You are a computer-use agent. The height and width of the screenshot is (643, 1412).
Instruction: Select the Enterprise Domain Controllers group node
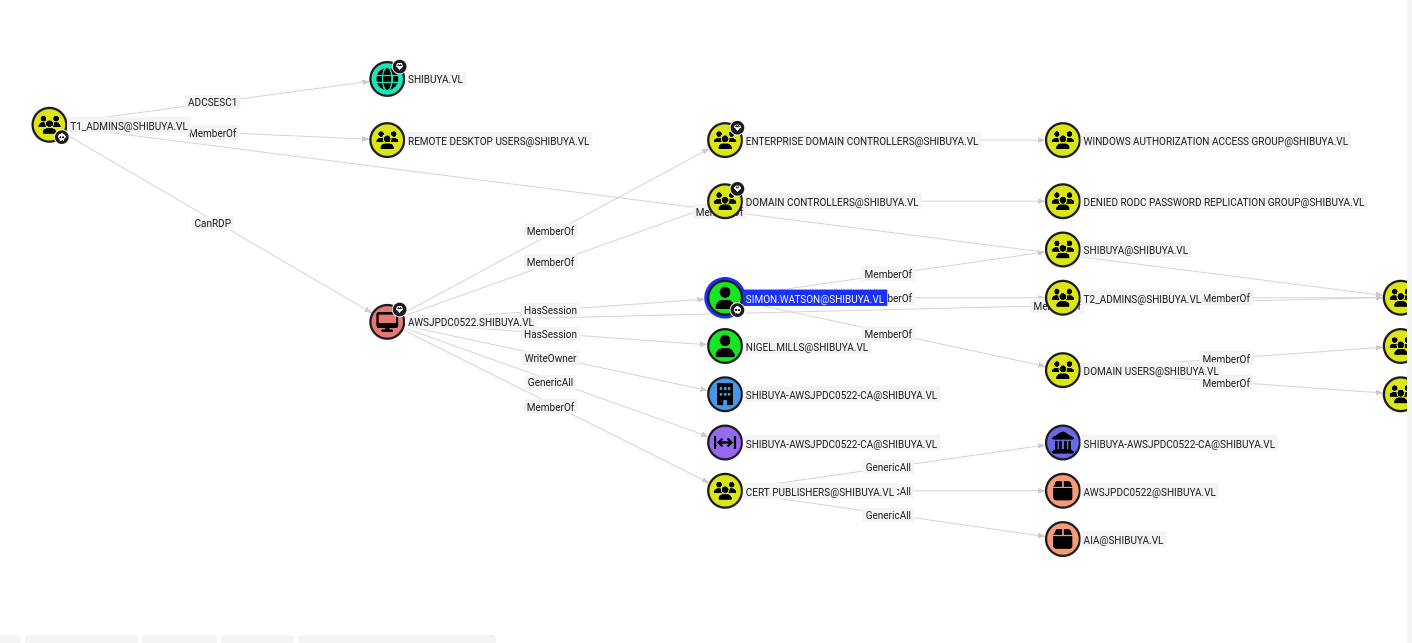[725, 140]
